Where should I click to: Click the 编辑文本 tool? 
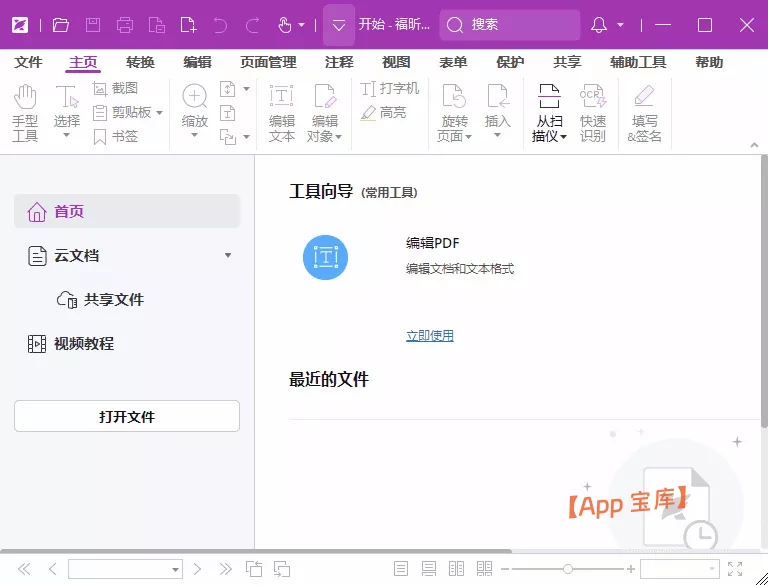click(x=282, y=113)
